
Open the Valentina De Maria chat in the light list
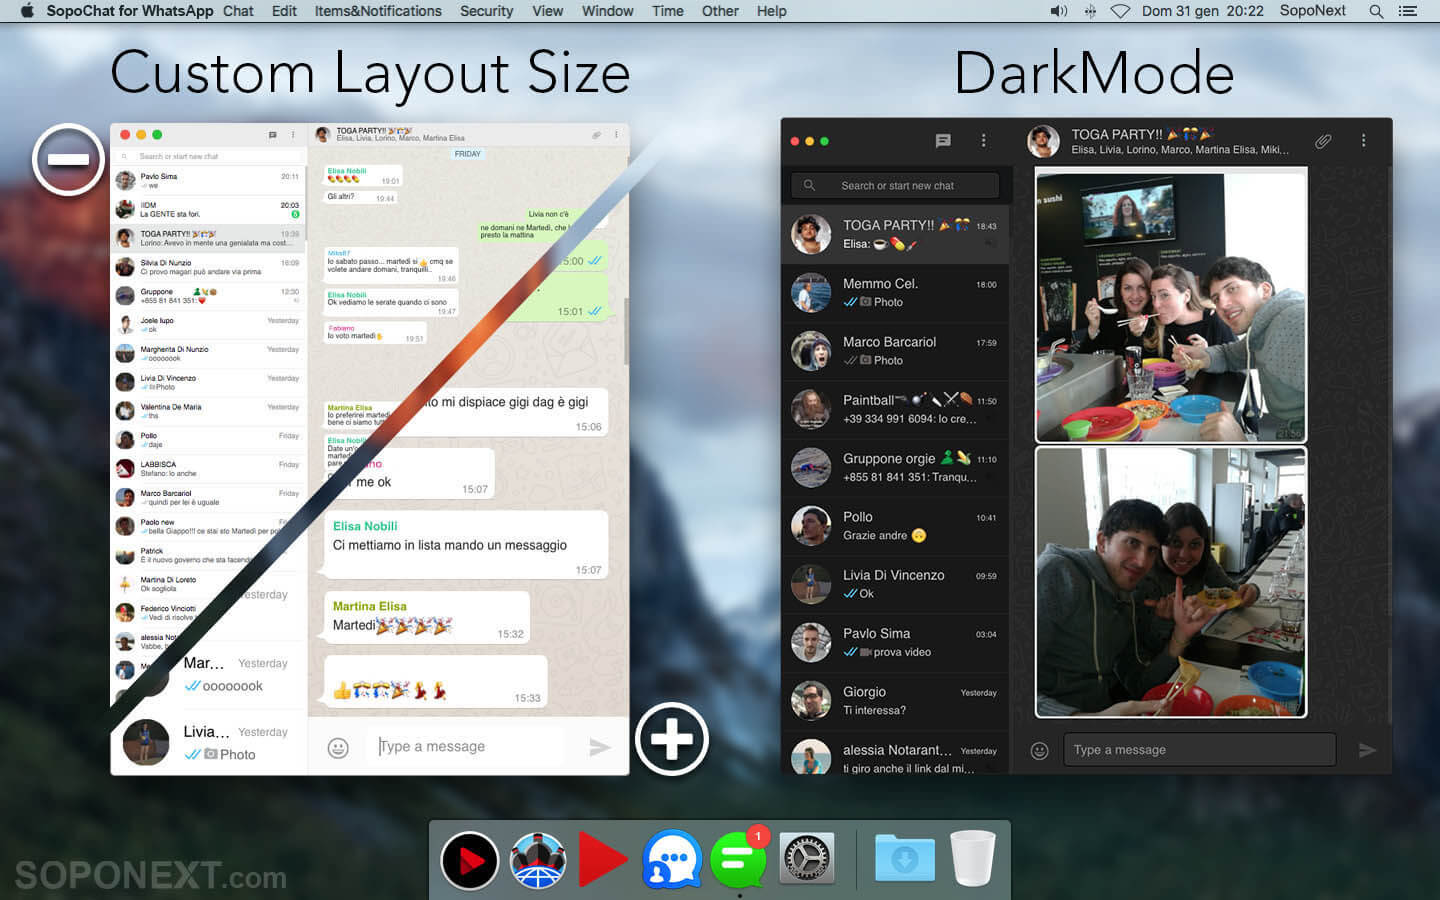(x=208, y=411)
